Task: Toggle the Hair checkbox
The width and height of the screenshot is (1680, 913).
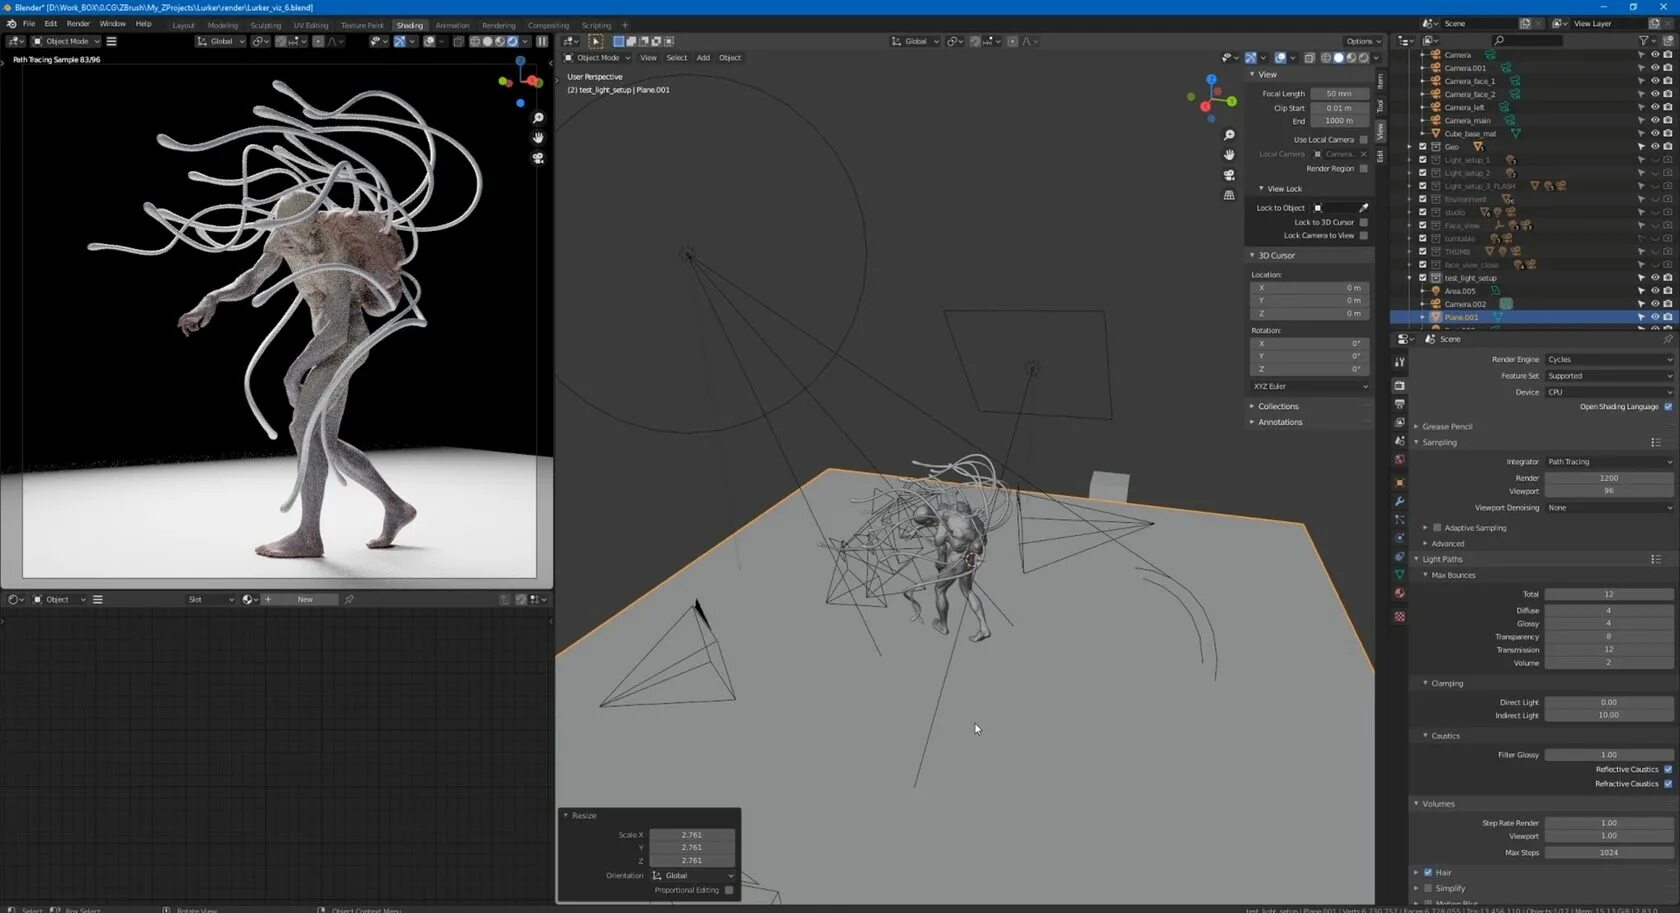Action: coord(1428,873)
